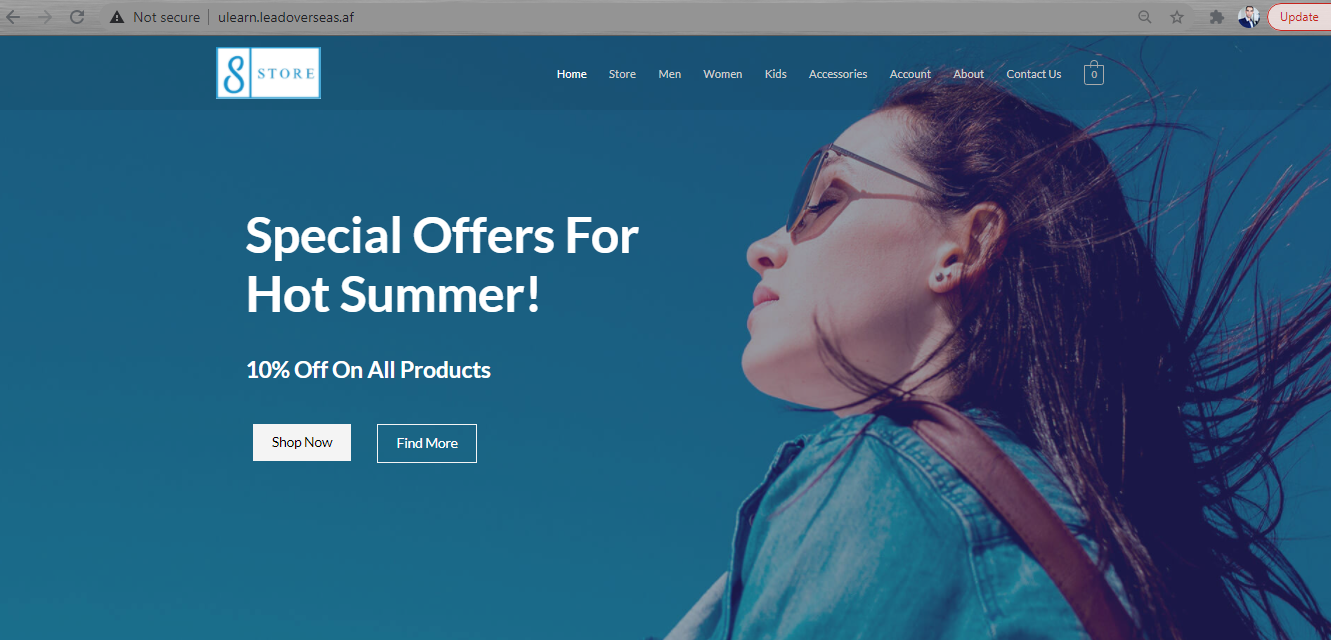Click the browser forward arrow
The image size is (1331, 642).
point(44,17)
